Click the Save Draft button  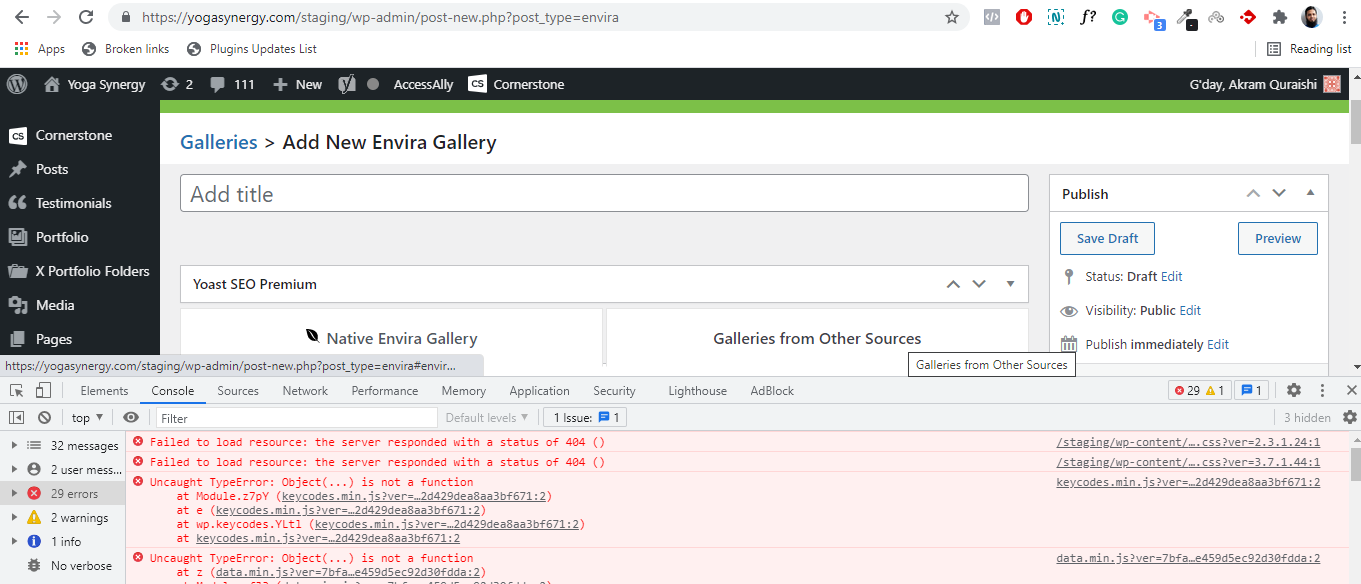coord(1107,238)
